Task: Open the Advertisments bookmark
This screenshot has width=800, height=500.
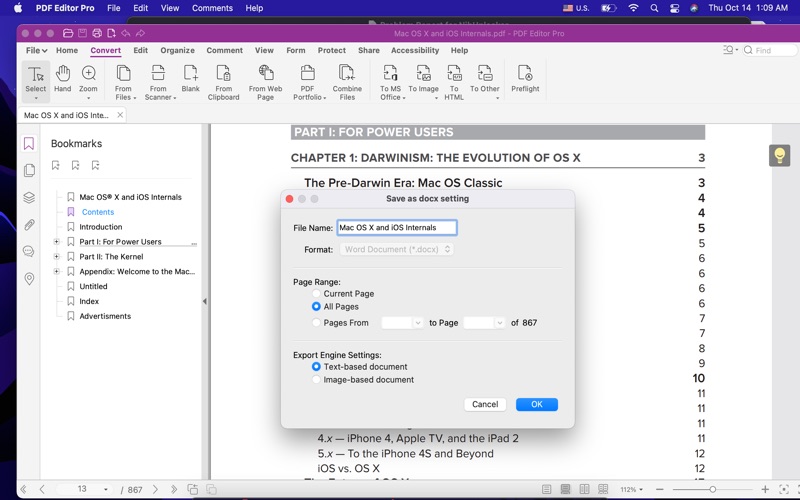Action: tap(105, 316)
